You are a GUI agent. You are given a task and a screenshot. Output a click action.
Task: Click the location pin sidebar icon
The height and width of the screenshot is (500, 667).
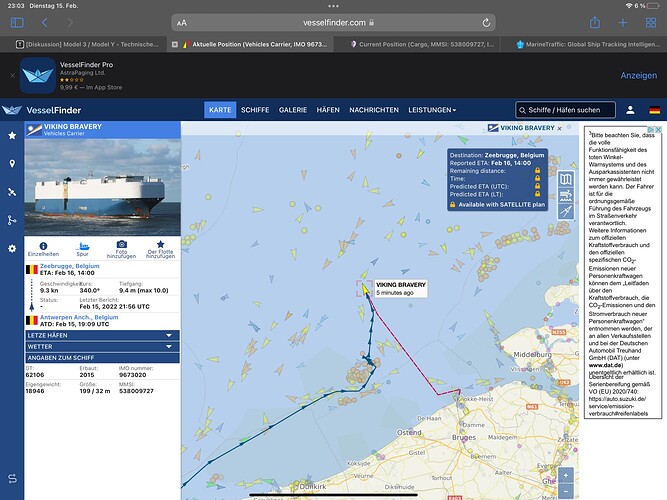click(x=12, y=164)
